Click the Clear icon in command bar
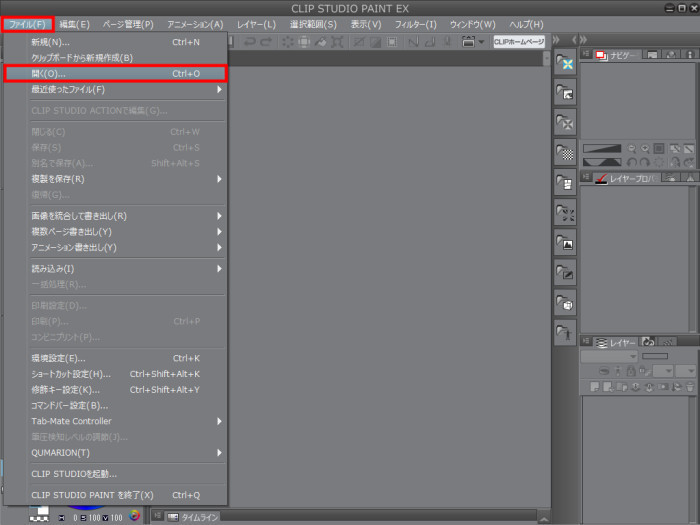This screenshot has width=700, height=525. [x=288, y=42]
